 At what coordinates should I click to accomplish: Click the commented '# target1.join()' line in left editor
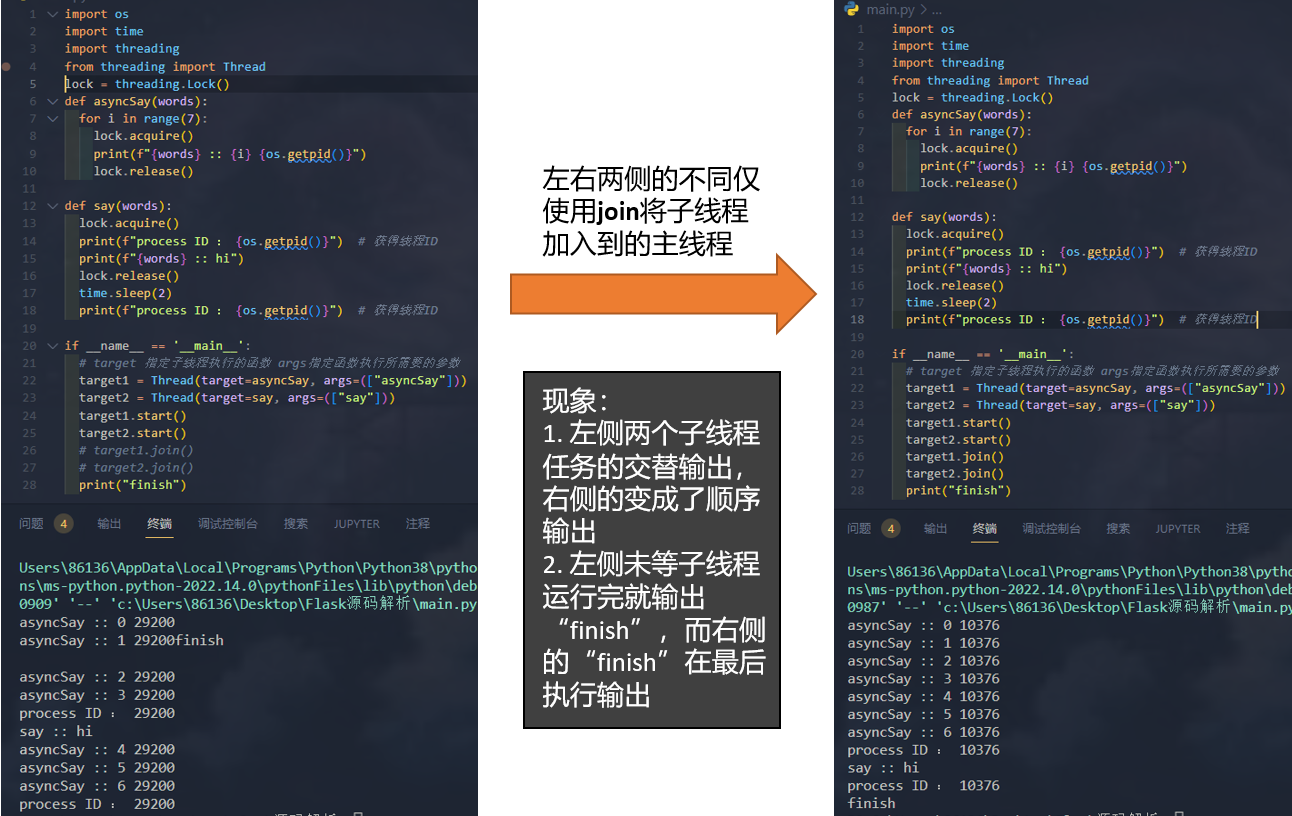pyautogui.click(x=136, y=450)
